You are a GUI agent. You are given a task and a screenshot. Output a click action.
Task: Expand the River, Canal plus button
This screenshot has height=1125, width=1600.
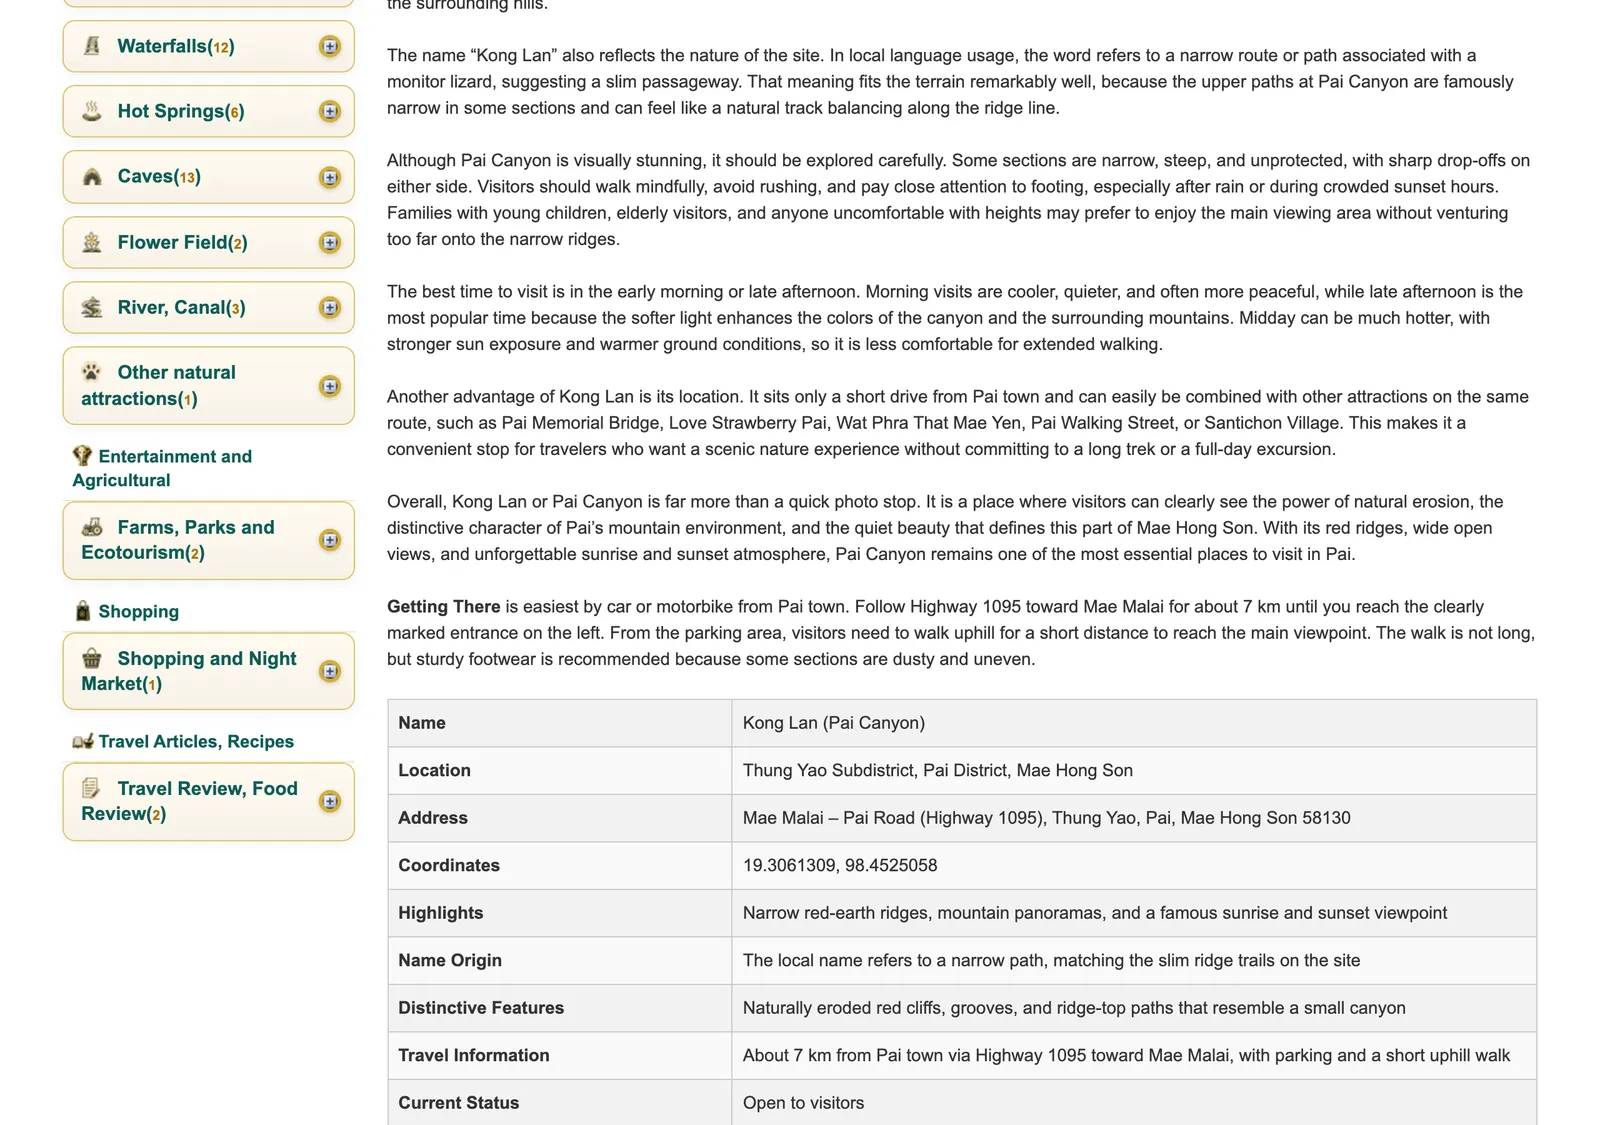330,307
